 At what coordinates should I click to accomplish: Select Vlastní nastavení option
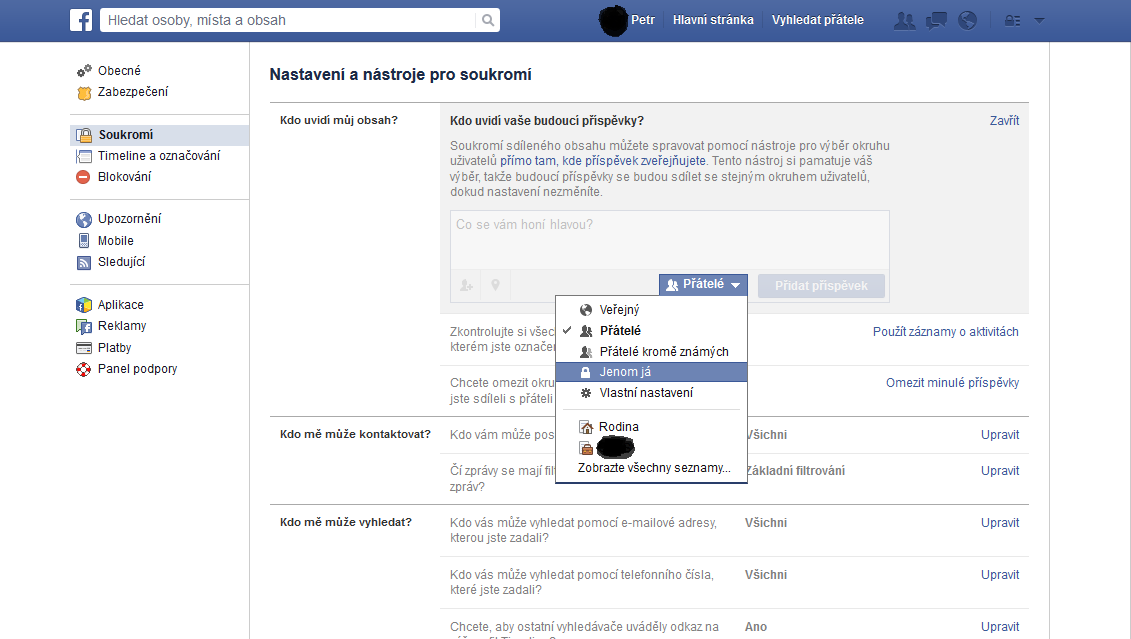(651, 393)
